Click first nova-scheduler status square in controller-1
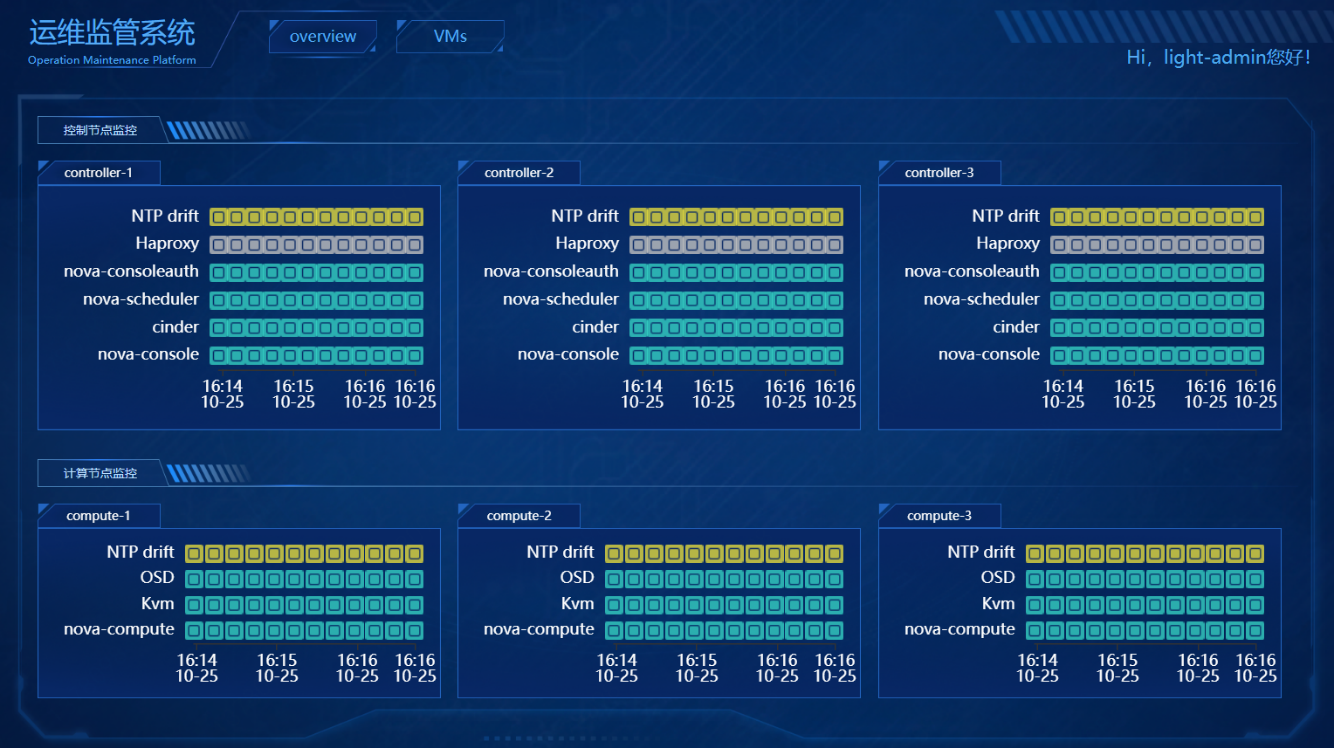Image resolution: width=1334 pixels, height=748 pixels. [x=218, y=300]
